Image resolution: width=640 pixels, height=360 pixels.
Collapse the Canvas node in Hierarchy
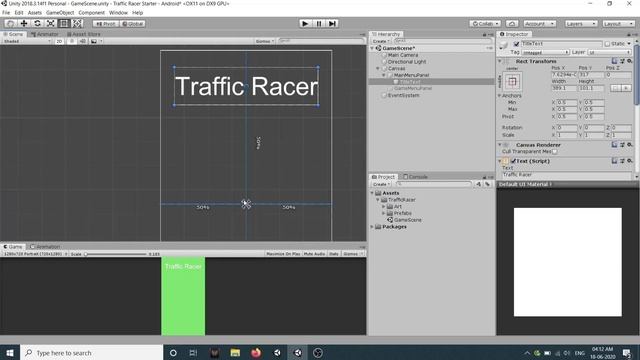[378, 69]
